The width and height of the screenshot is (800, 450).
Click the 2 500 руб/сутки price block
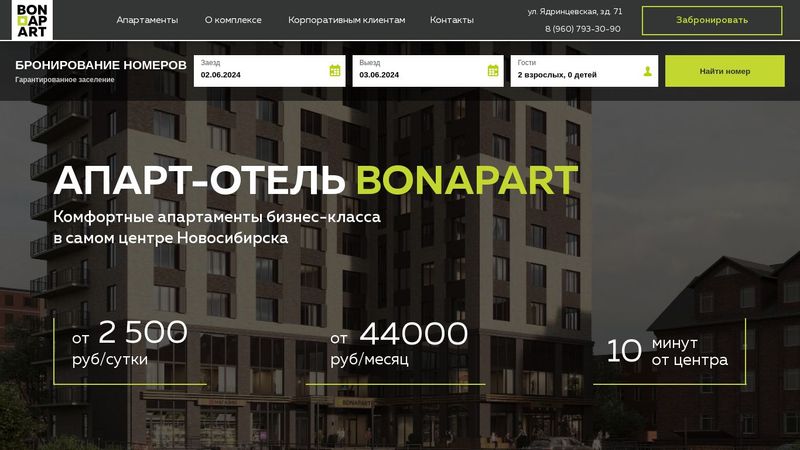(130, 343)
